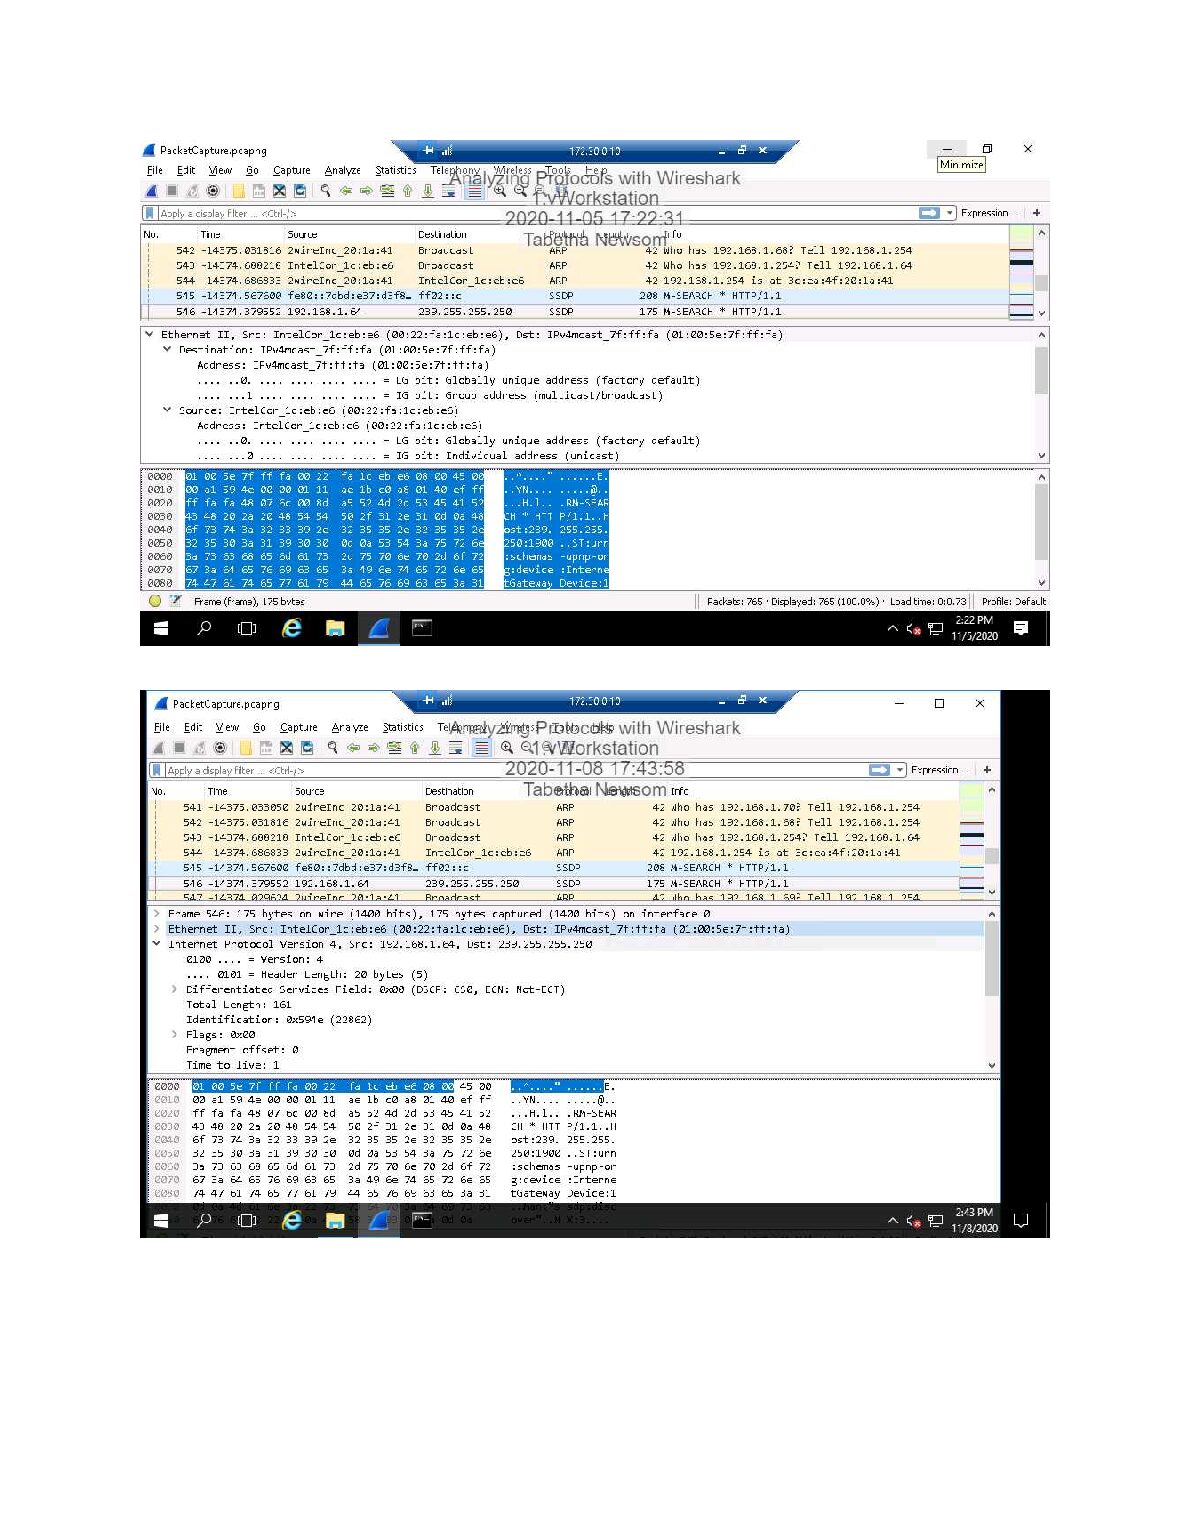Select packet 541 asking for 192.168.1.70

553,807
